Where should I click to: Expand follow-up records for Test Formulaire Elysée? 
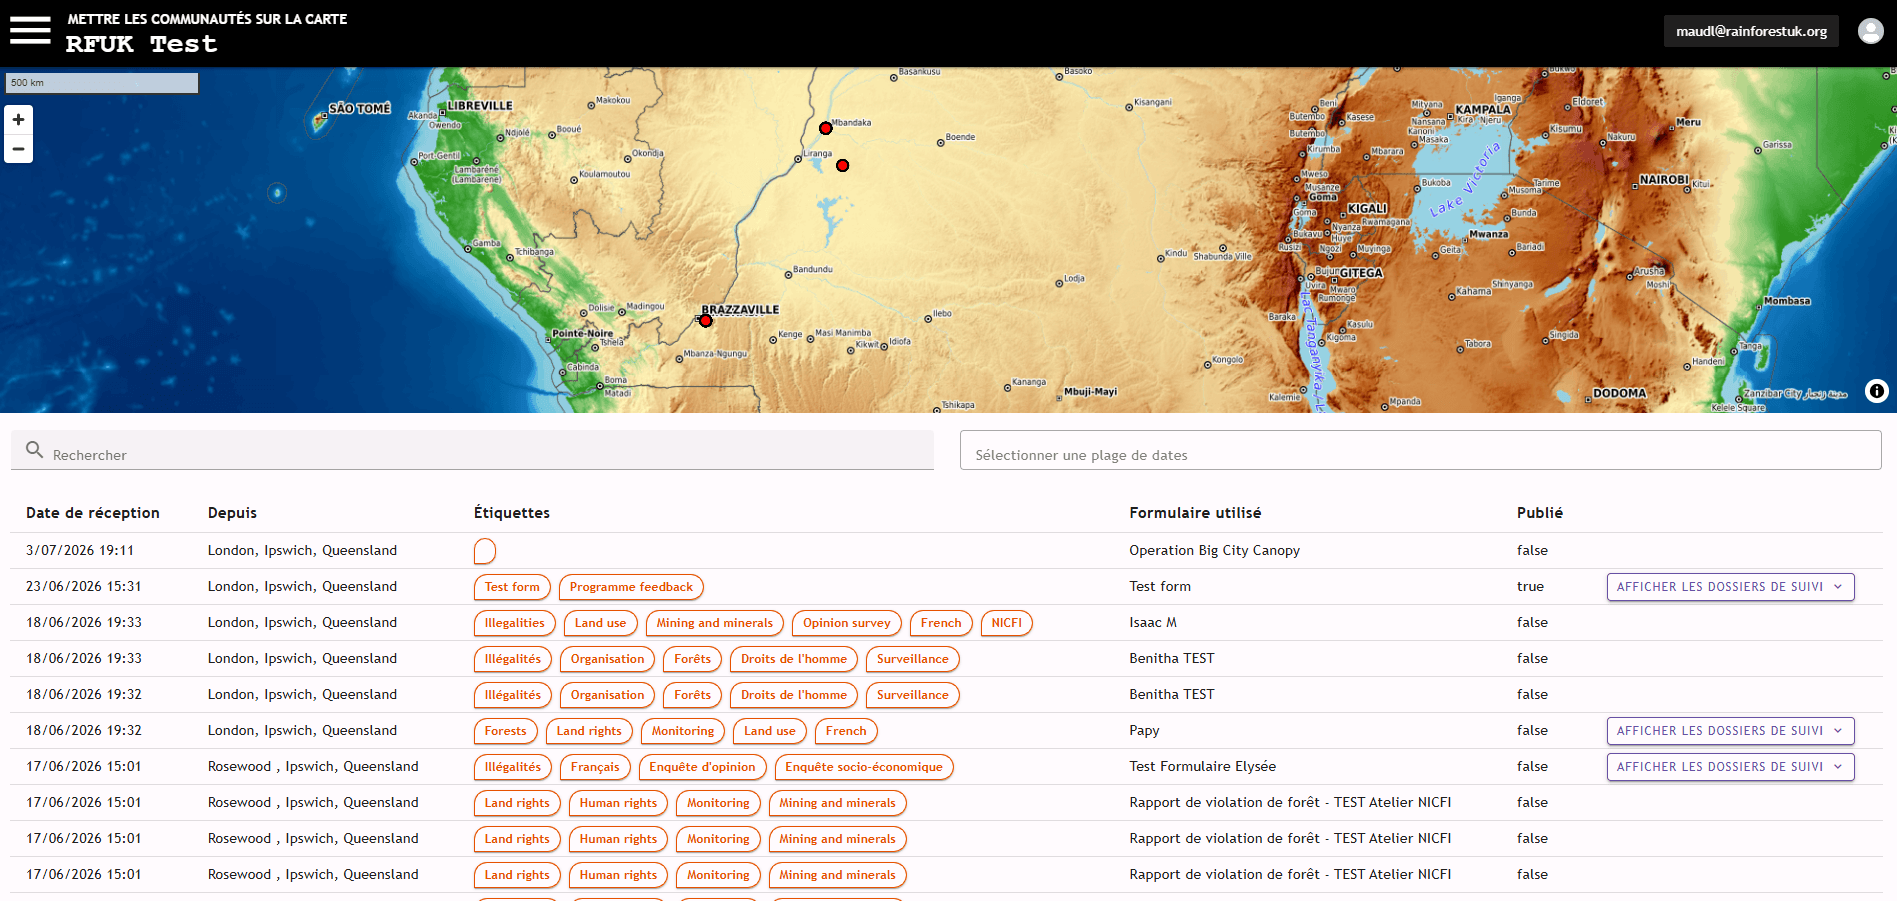(x=1730, y=767)
